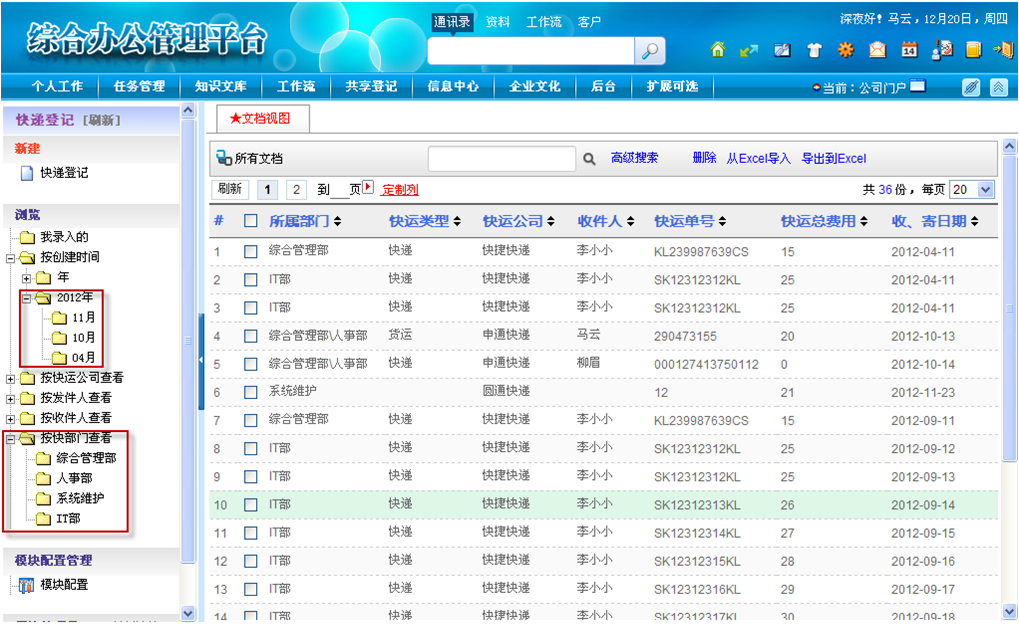Open the 信息中心 menu
The width and height of the screenshot is (1019, 627).
(453, 86)
